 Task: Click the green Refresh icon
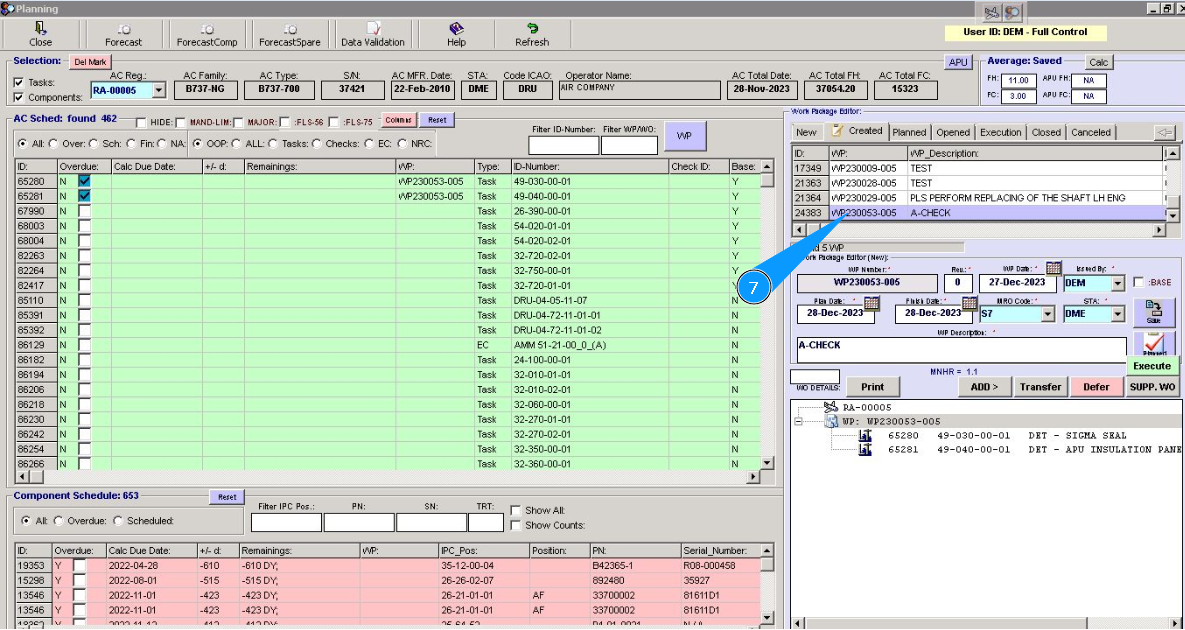click(532, 30)
